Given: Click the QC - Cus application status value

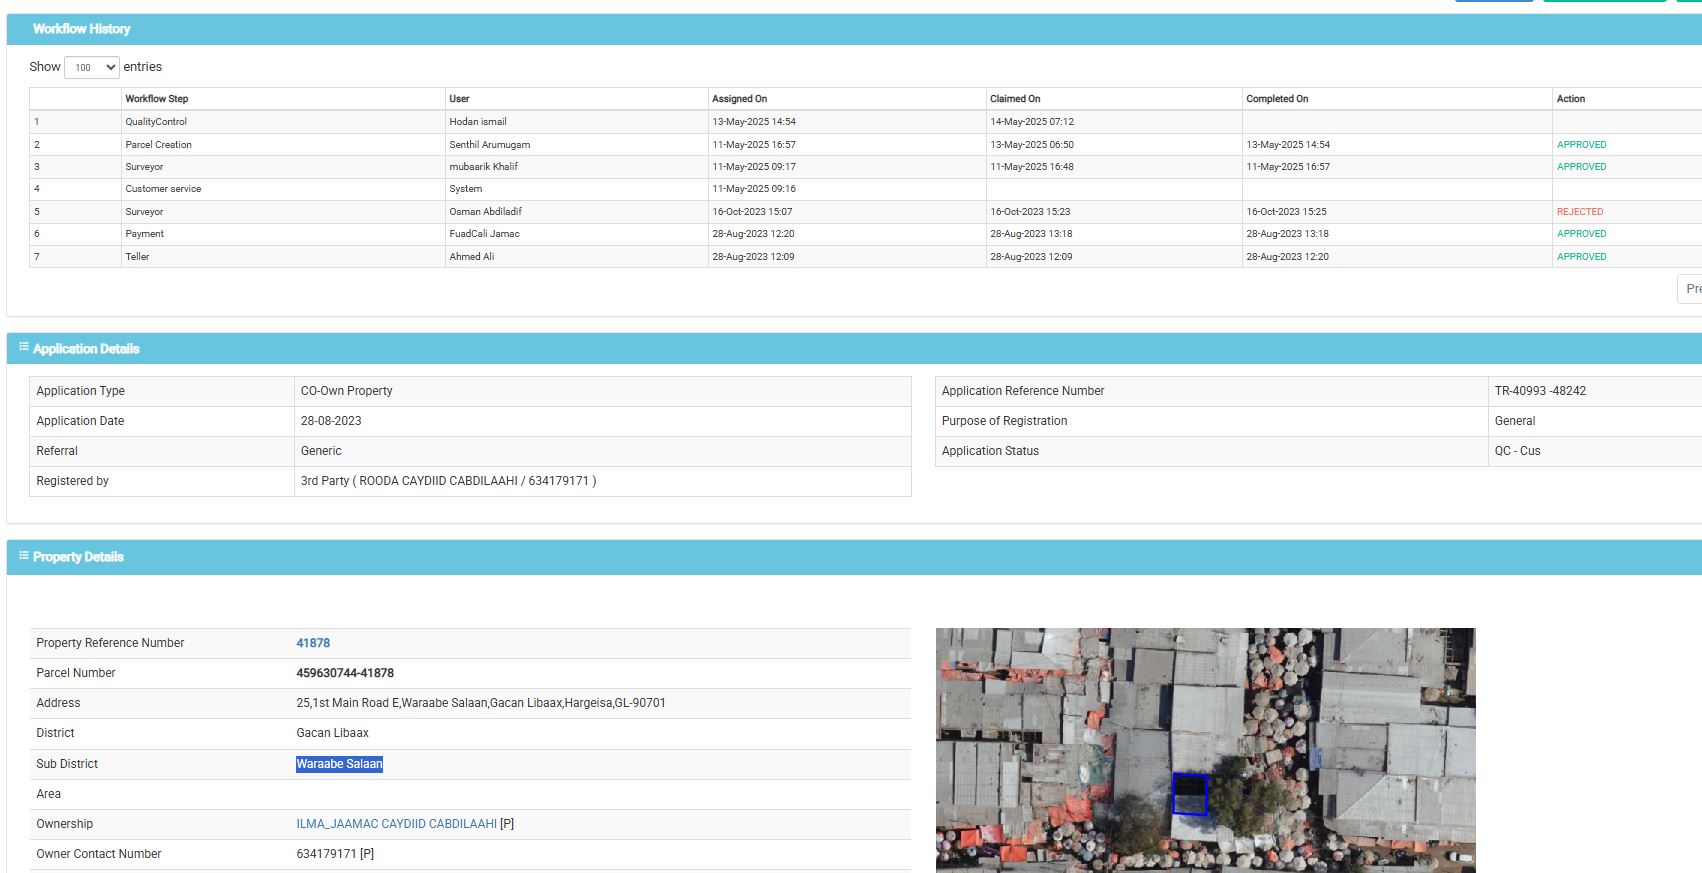Looking at the screenshot, I should pyautogui.click(x=1517, y=451).
